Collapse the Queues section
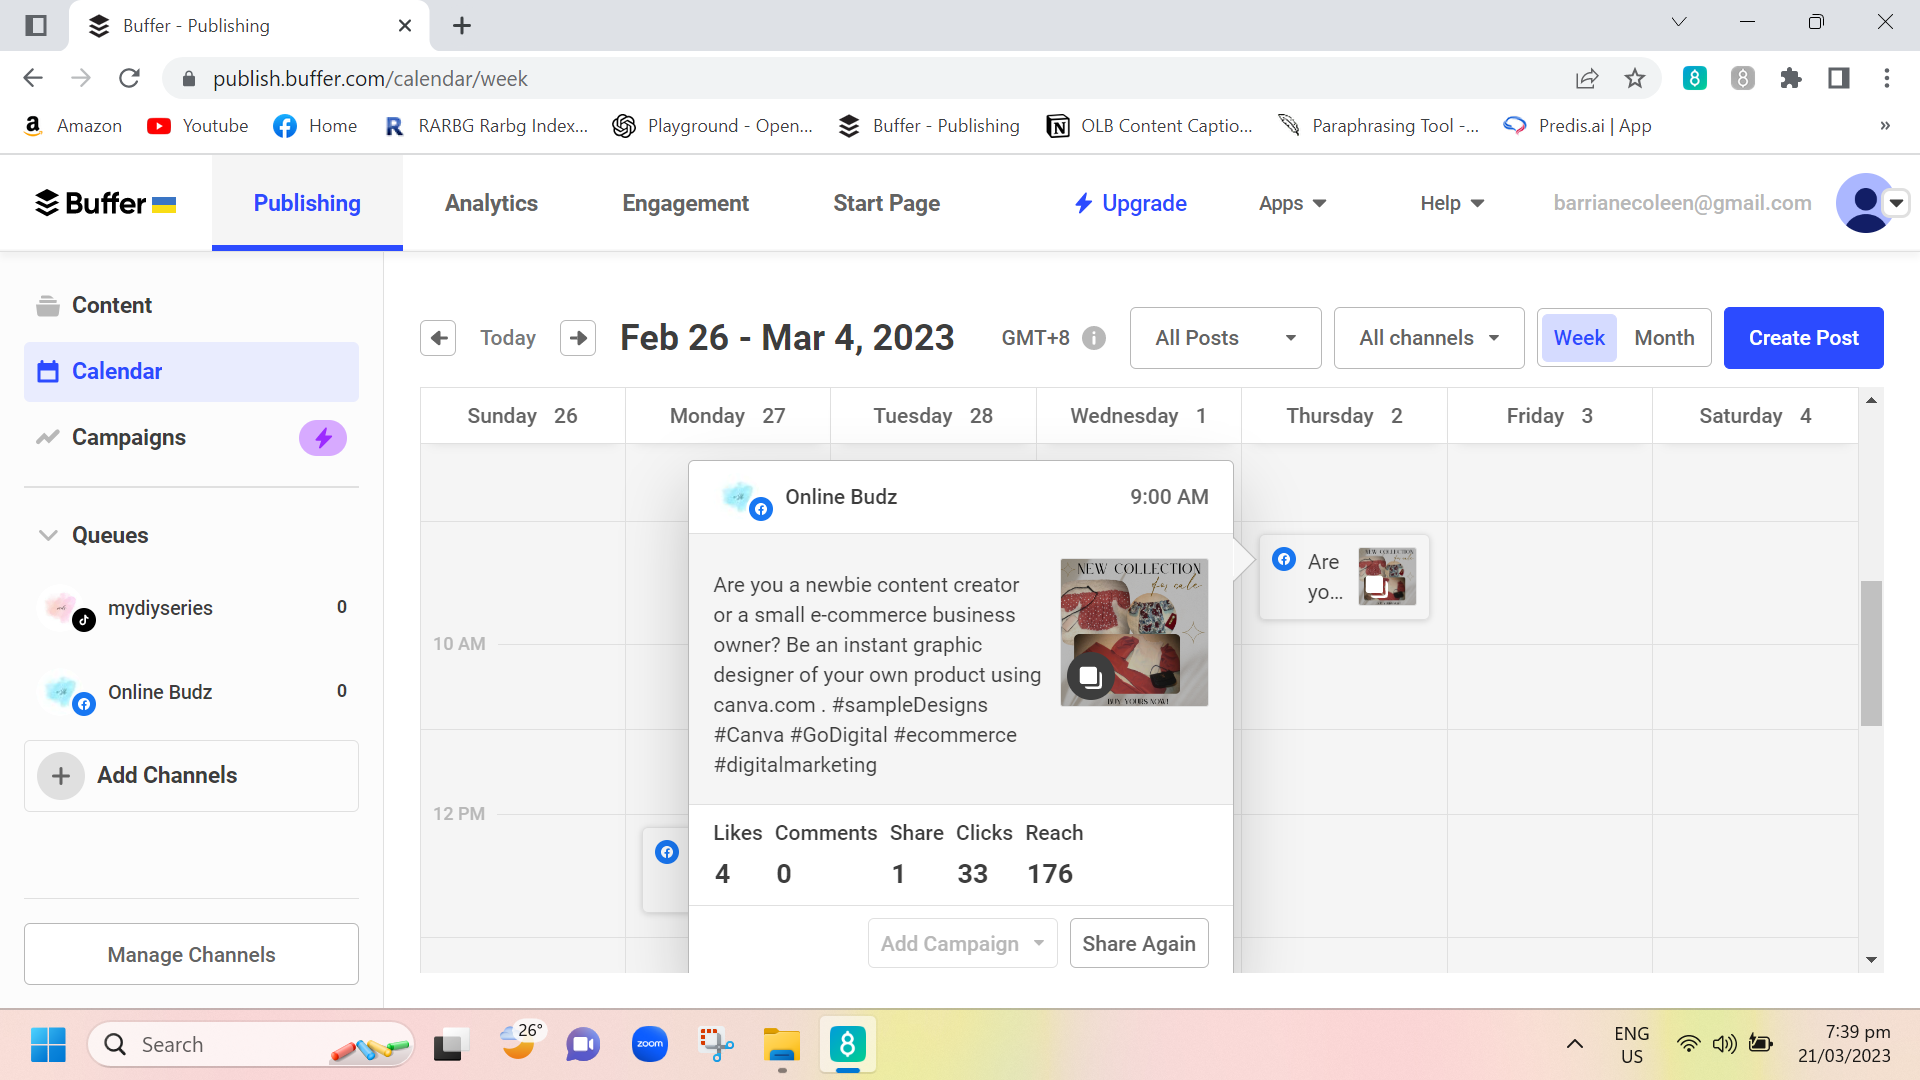Image resolution: width=1920 pixels, height=1080 pixels. click(x=48, y=535)
